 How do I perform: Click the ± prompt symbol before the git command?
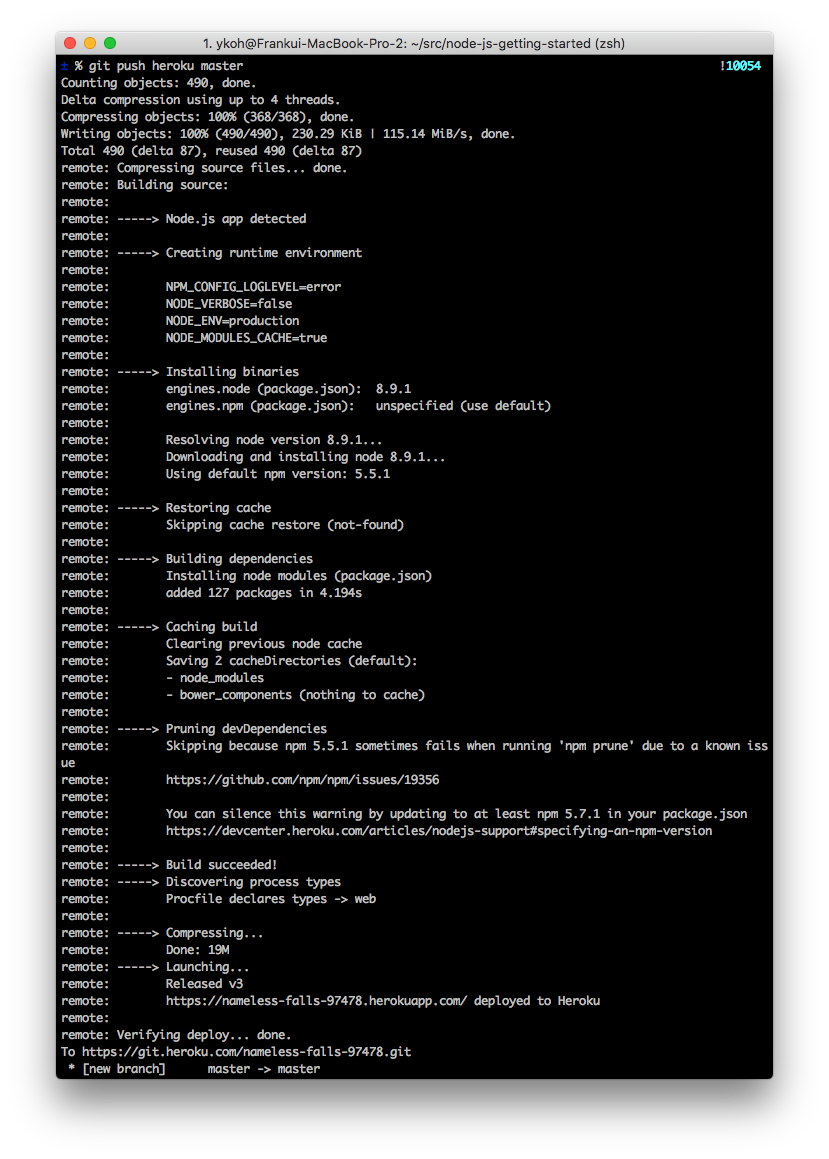click(x=65, y=65)
